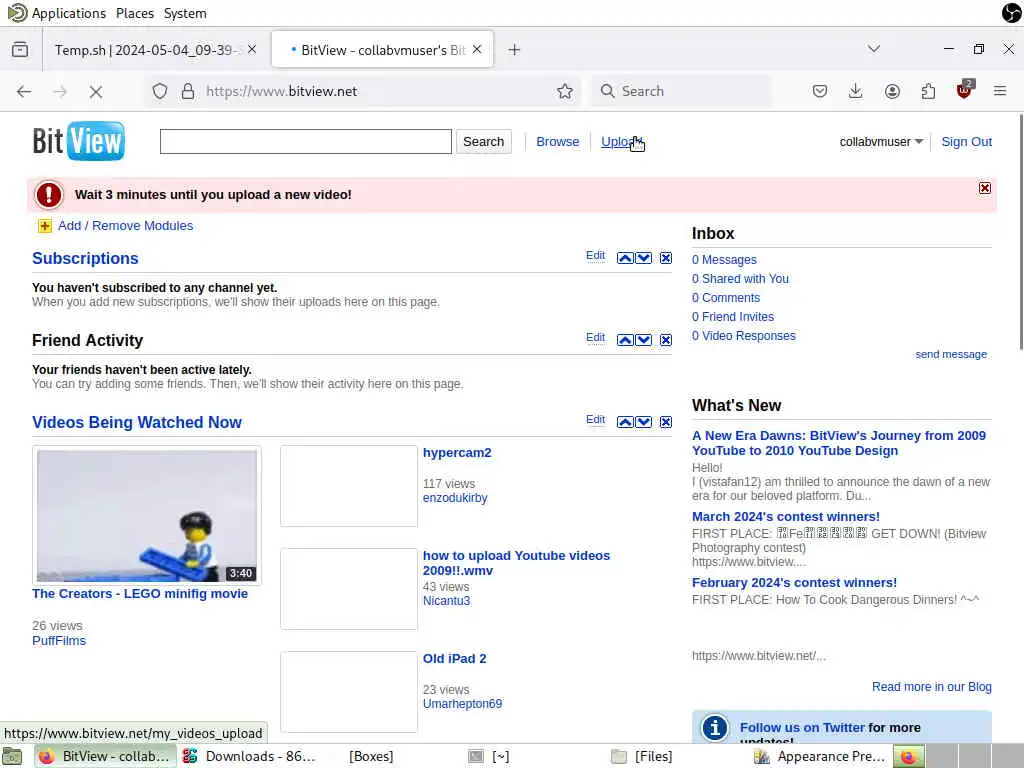Open March 2024's contest winners post
This screenshot has width=1024, height=768.
tap(786, 517)
